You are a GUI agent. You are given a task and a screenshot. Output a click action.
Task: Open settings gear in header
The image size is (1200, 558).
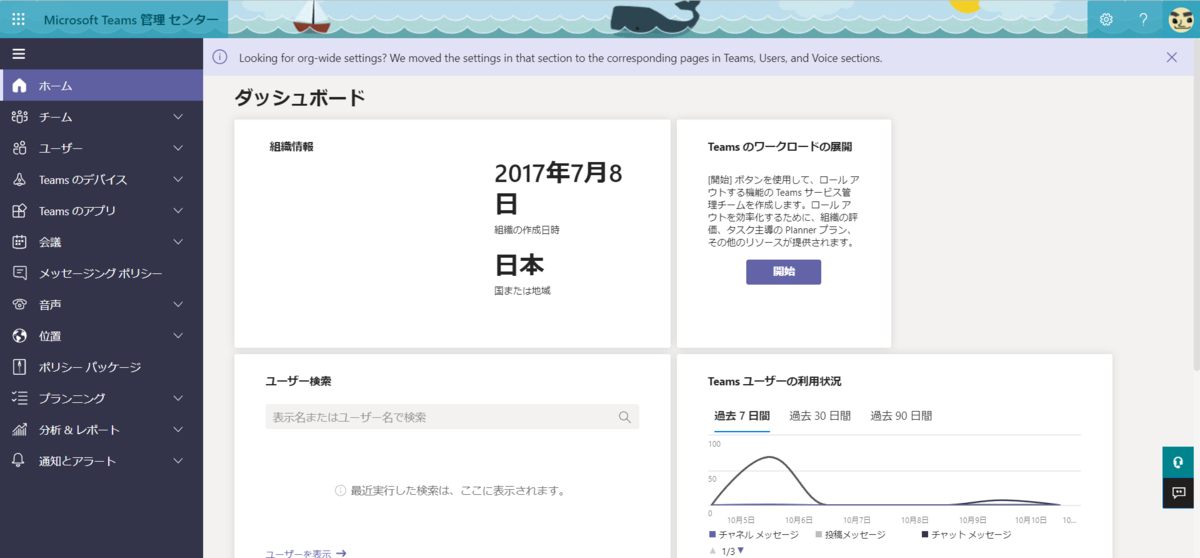[x=1106, y=19]
